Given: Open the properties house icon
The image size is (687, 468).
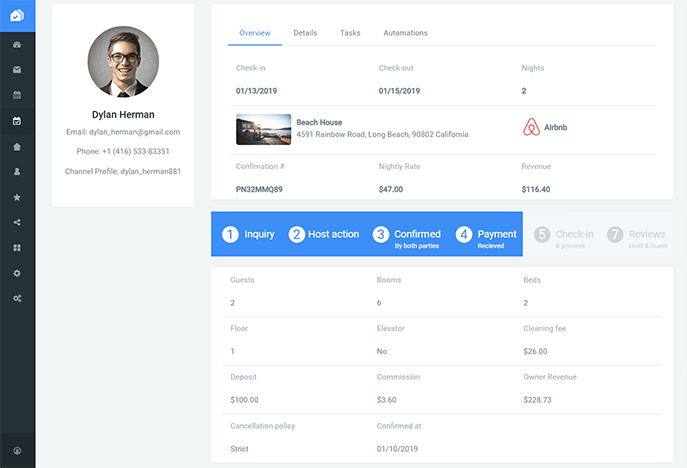Looking at the screenshot, I should pyautogui.click(x=17, y=147).
